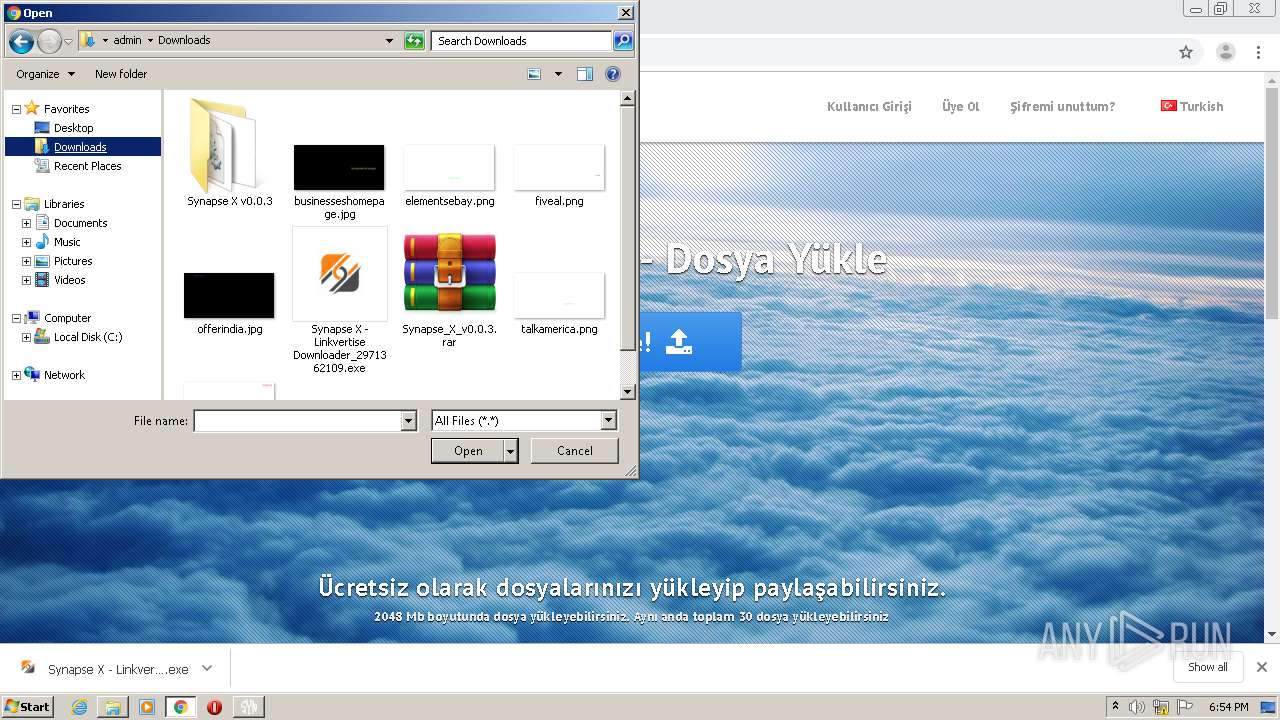Viewport: 1280px width, 720px height.
Task: Open Chrome profile avatar icon
Action: 1226,52
